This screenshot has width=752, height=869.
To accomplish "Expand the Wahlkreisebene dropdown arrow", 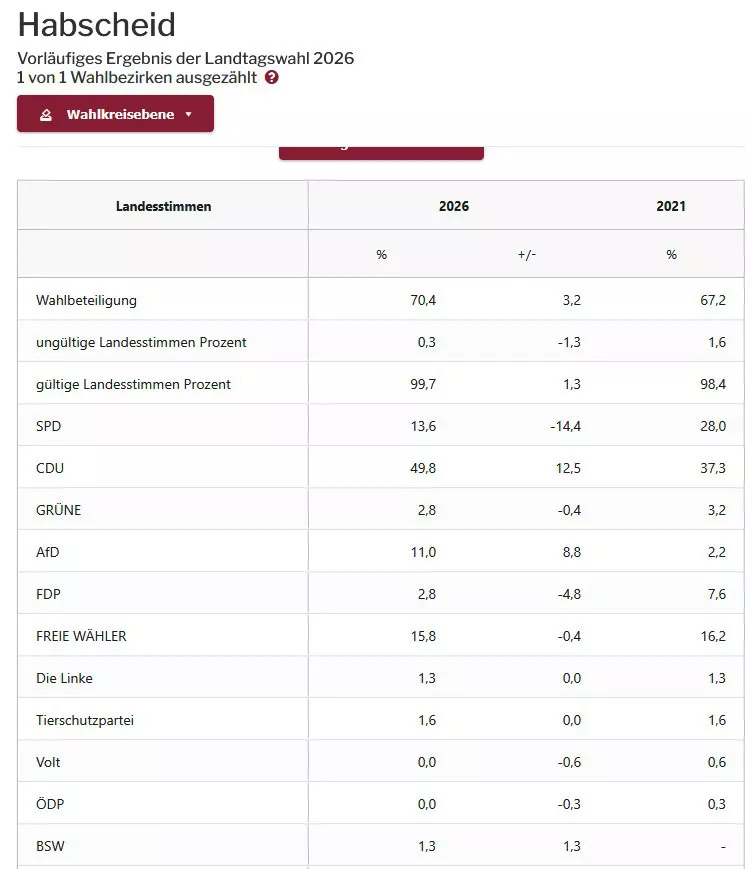I will click(188, 115).
